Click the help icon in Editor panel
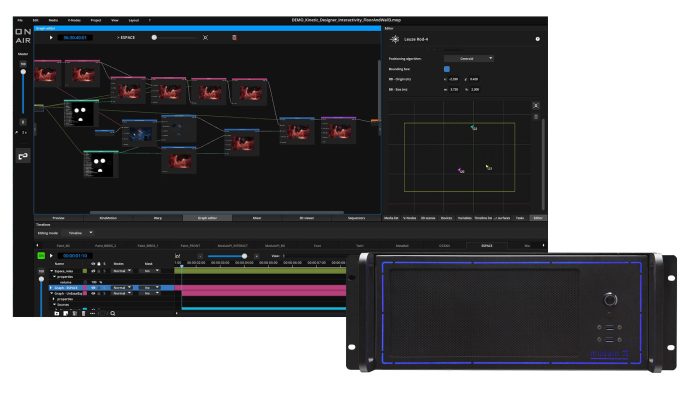 pyautogui.click(x=538, y=39)
